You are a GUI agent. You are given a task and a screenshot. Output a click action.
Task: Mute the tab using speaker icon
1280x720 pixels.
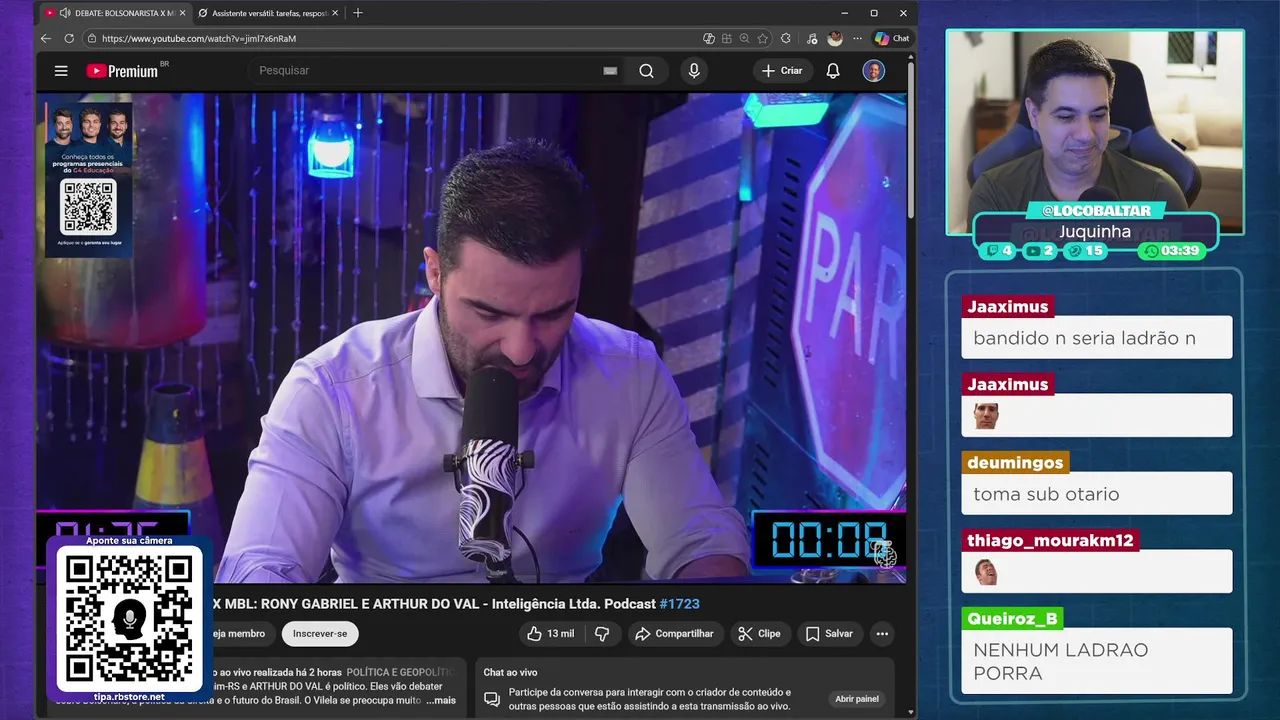pyautogui.click(x=65, y=13)
